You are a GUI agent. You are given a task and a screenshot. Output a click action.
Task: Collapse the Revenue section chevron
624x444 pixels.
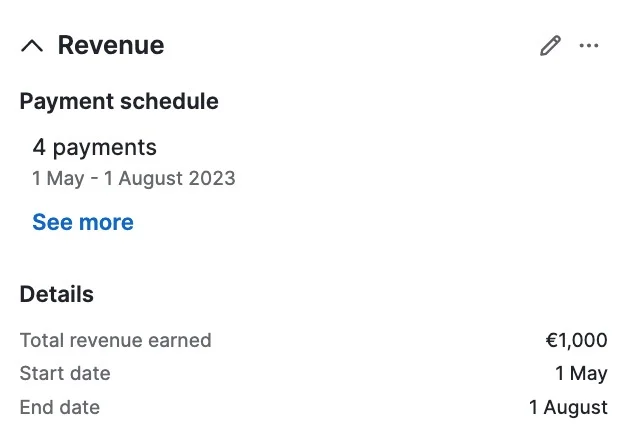tap(32, 46)
